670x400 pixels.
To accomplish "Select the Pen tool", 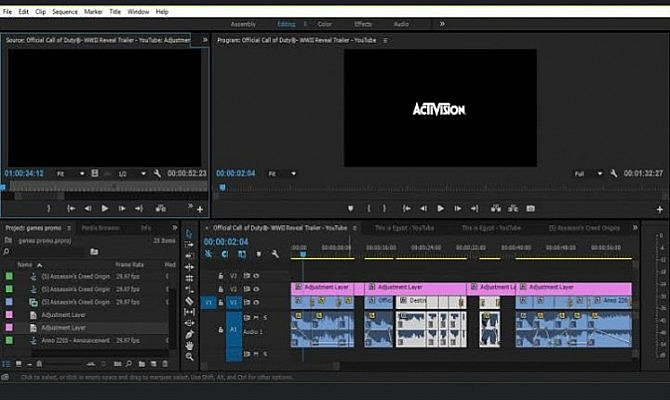I will 189,334.
